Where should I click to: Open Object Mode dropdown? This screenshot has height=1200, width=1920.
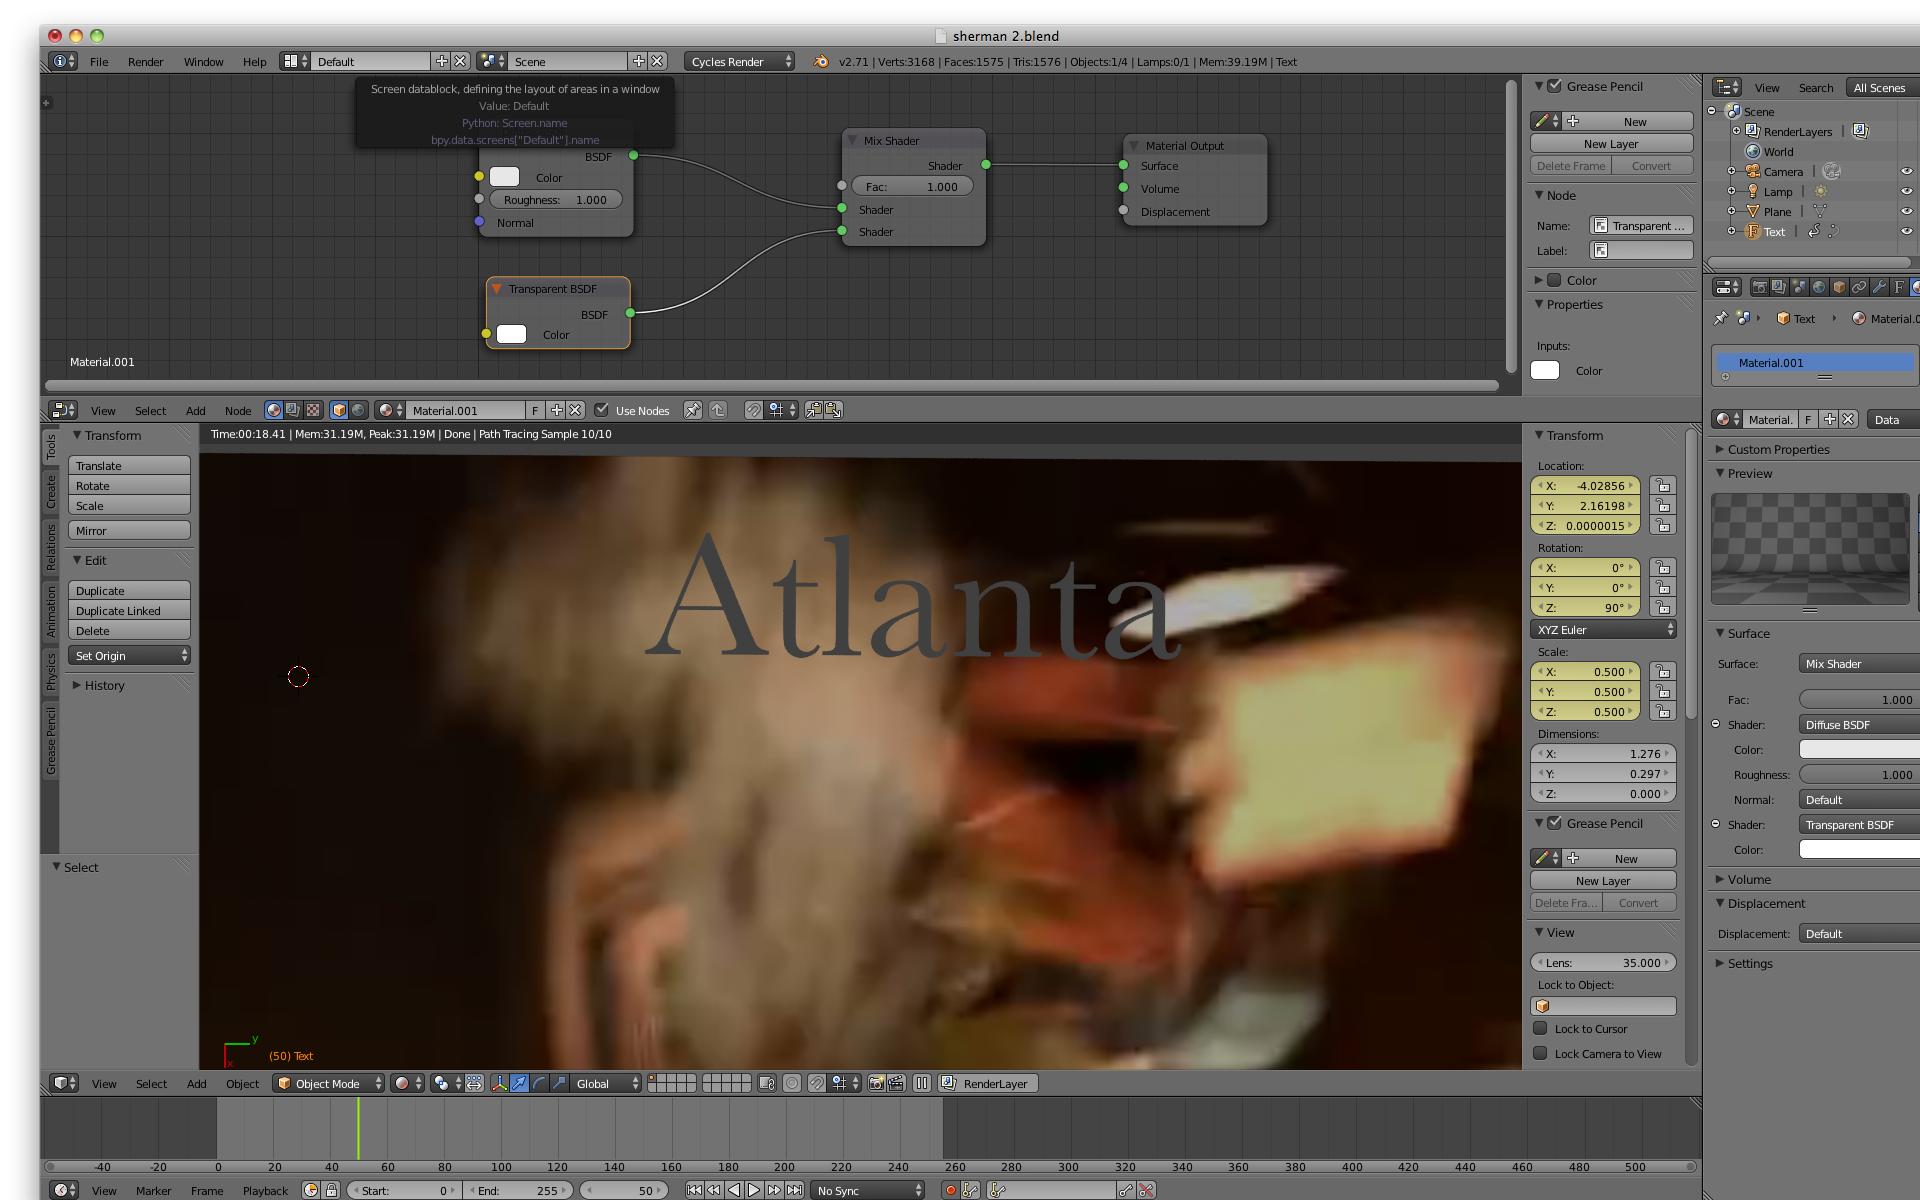click(328, 1083)
